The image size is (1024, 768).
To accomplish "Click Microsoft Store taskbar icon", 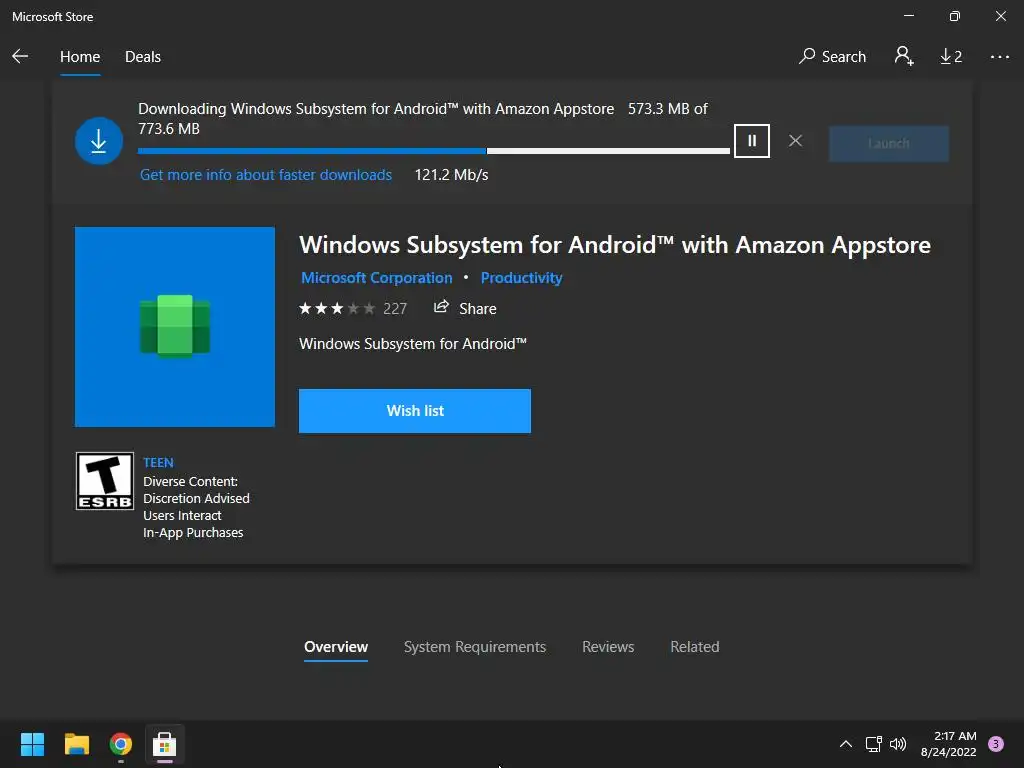I will tap(165, 744).
